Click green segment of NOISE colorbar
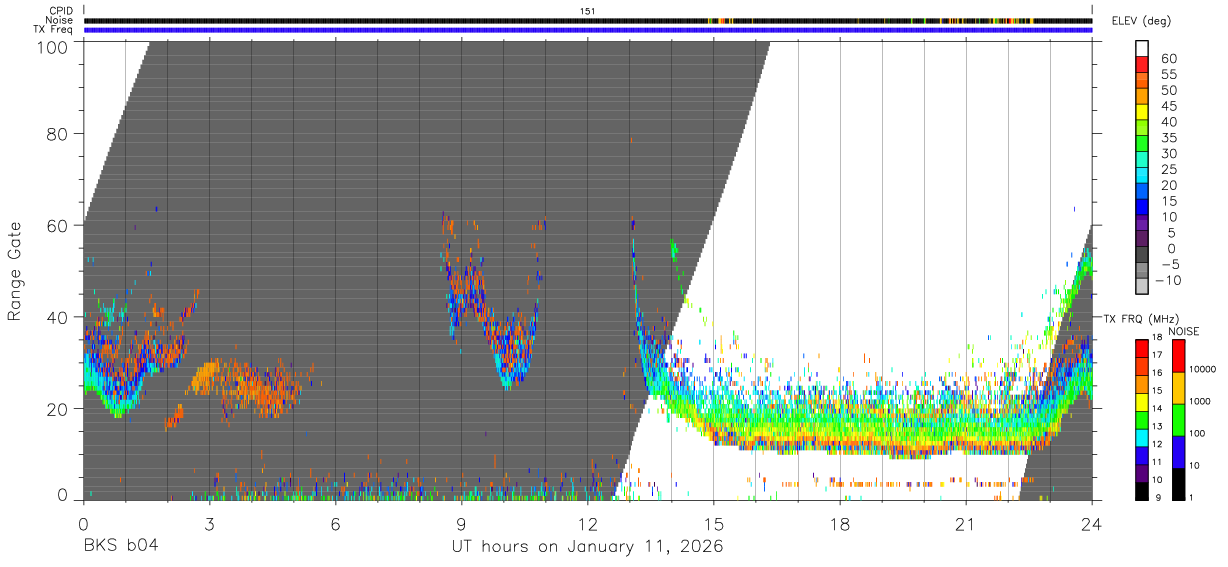This screenshot has height=567, width=1228. [x=1178, y=420]
